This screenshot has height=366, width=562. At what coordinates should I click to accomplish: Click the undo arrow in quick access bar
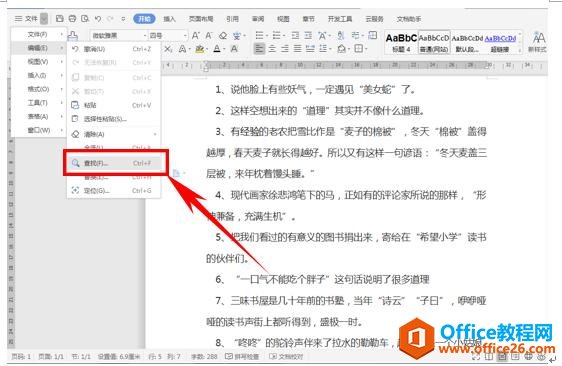coord(98,19)
